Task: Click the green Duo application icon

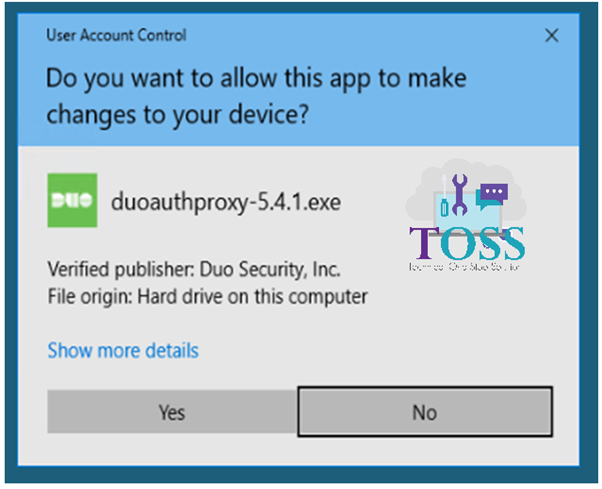Action: pyautogui.click(x=72, y=200)
